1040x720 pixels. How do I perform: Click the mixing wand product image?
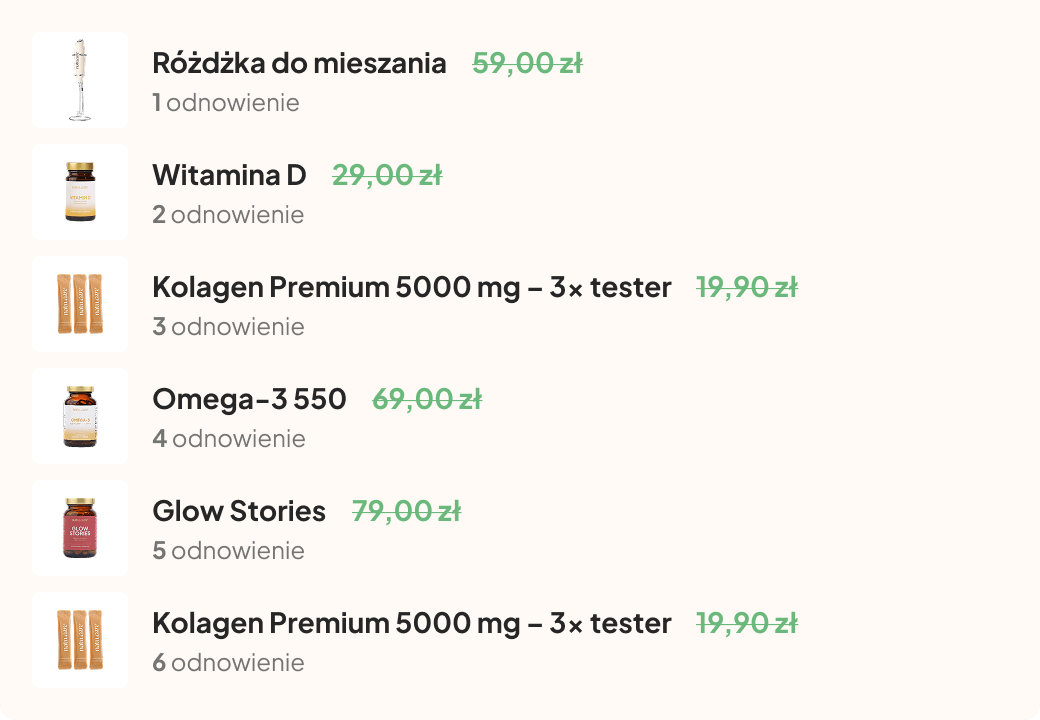point(80,80)
